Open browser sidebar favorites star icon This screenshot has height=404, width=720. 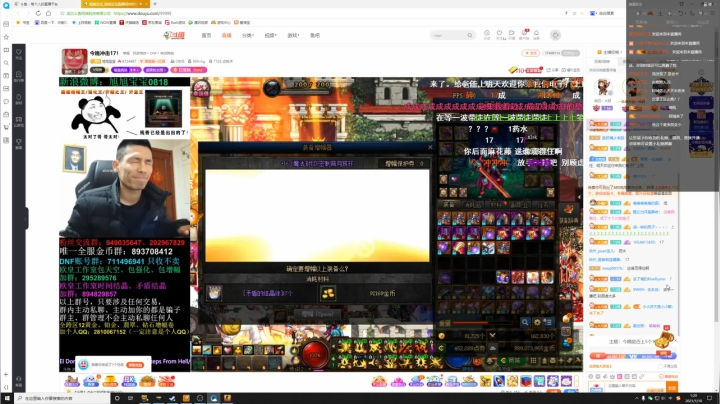[x=6, y=37]
